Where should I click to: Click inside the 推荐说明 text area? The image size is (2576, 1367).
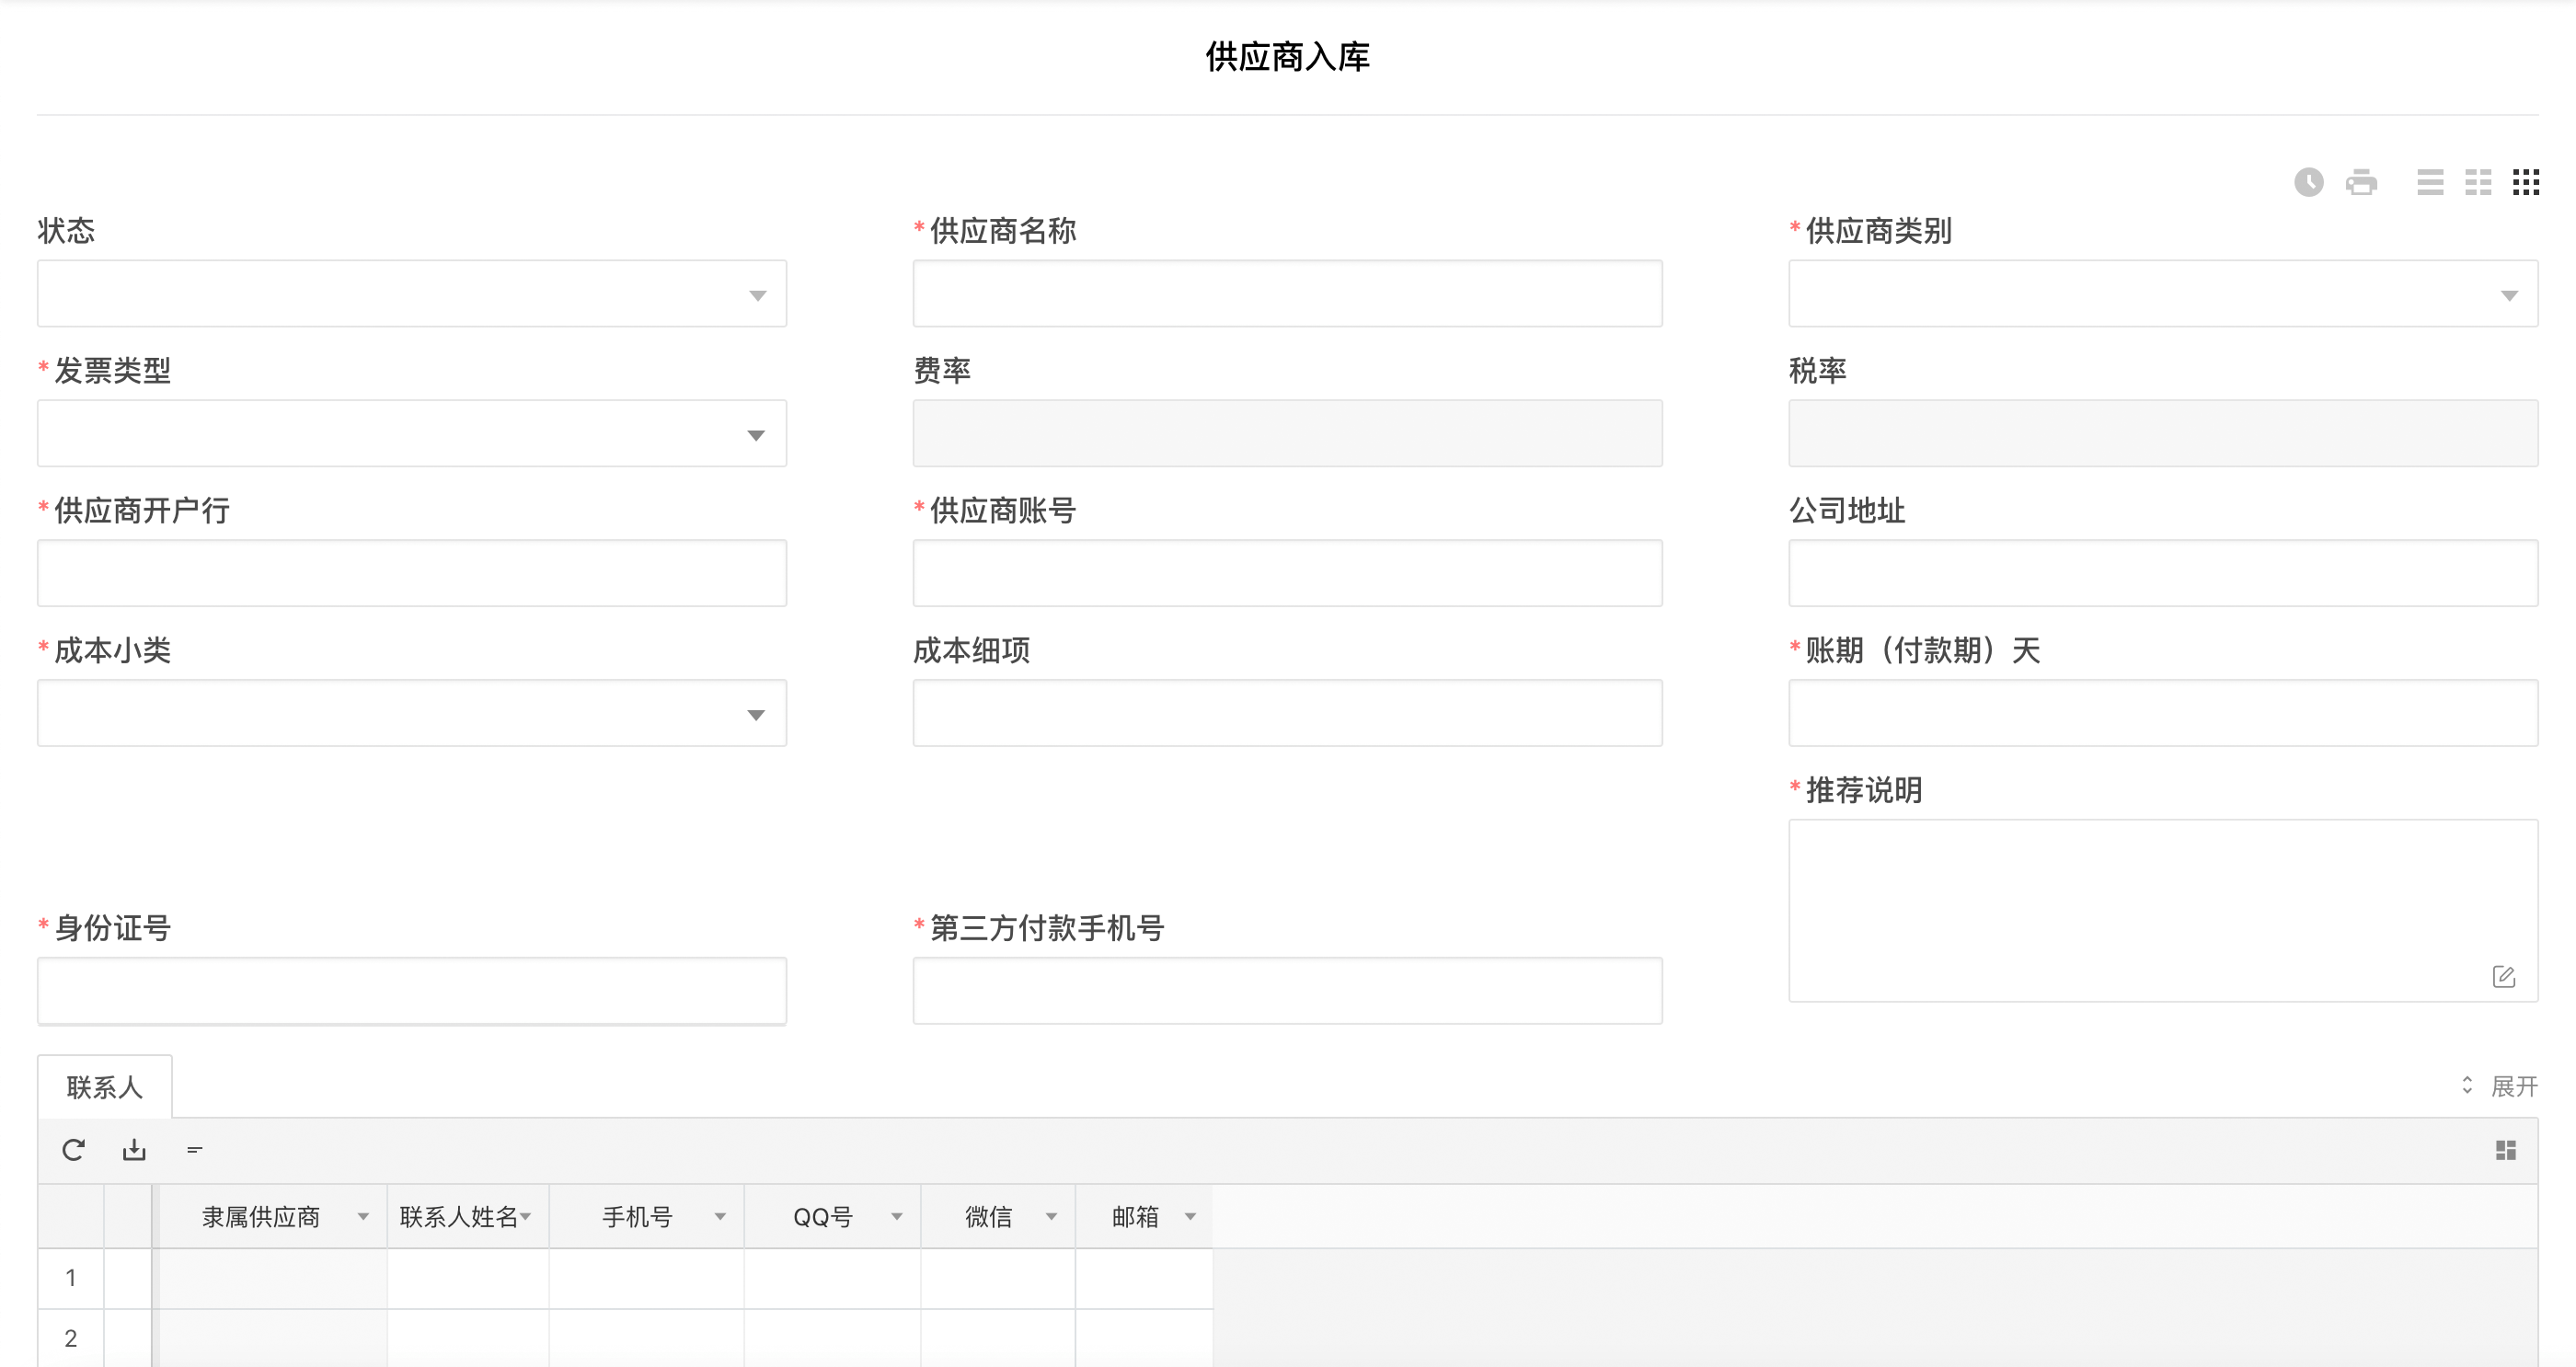[2163, 911]
